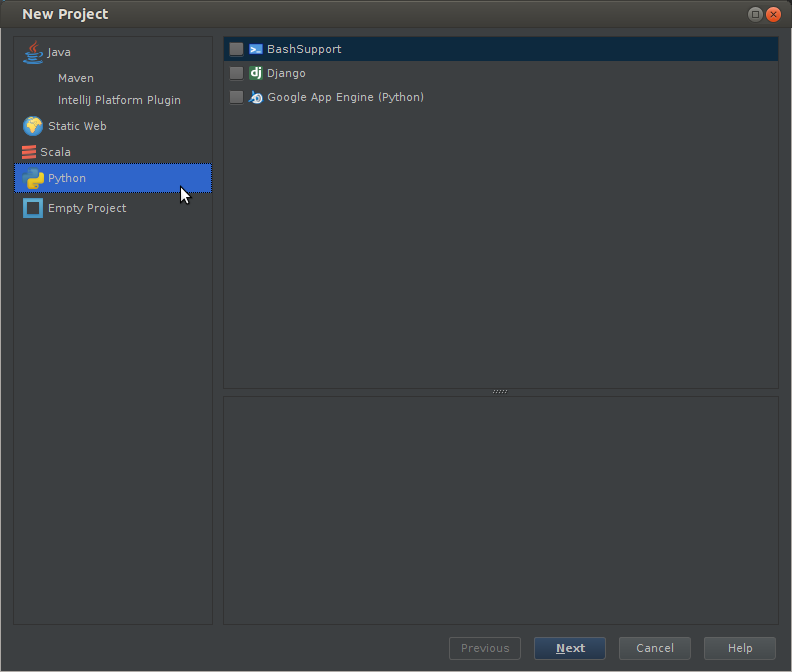Choose Empty Project label
Screen dimensions: 792x672
click(87, 208)
